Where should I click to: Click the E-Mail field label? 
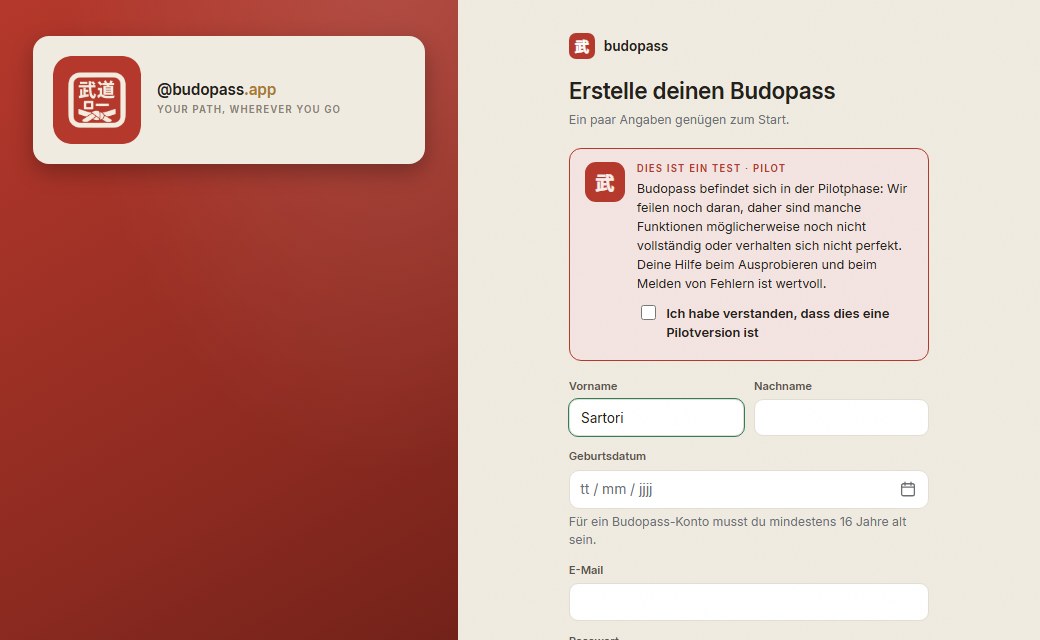(586, 570)
